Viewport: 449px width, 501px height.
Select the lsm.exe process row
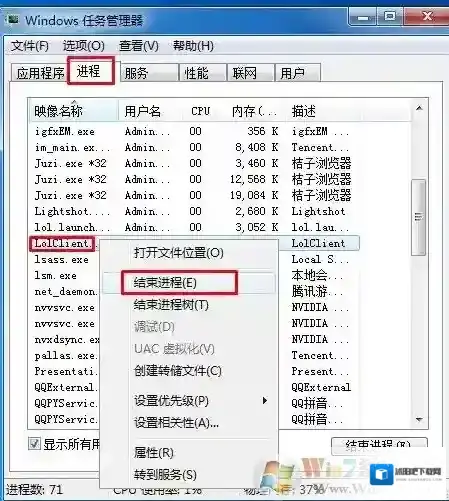[x=65, y=275]
